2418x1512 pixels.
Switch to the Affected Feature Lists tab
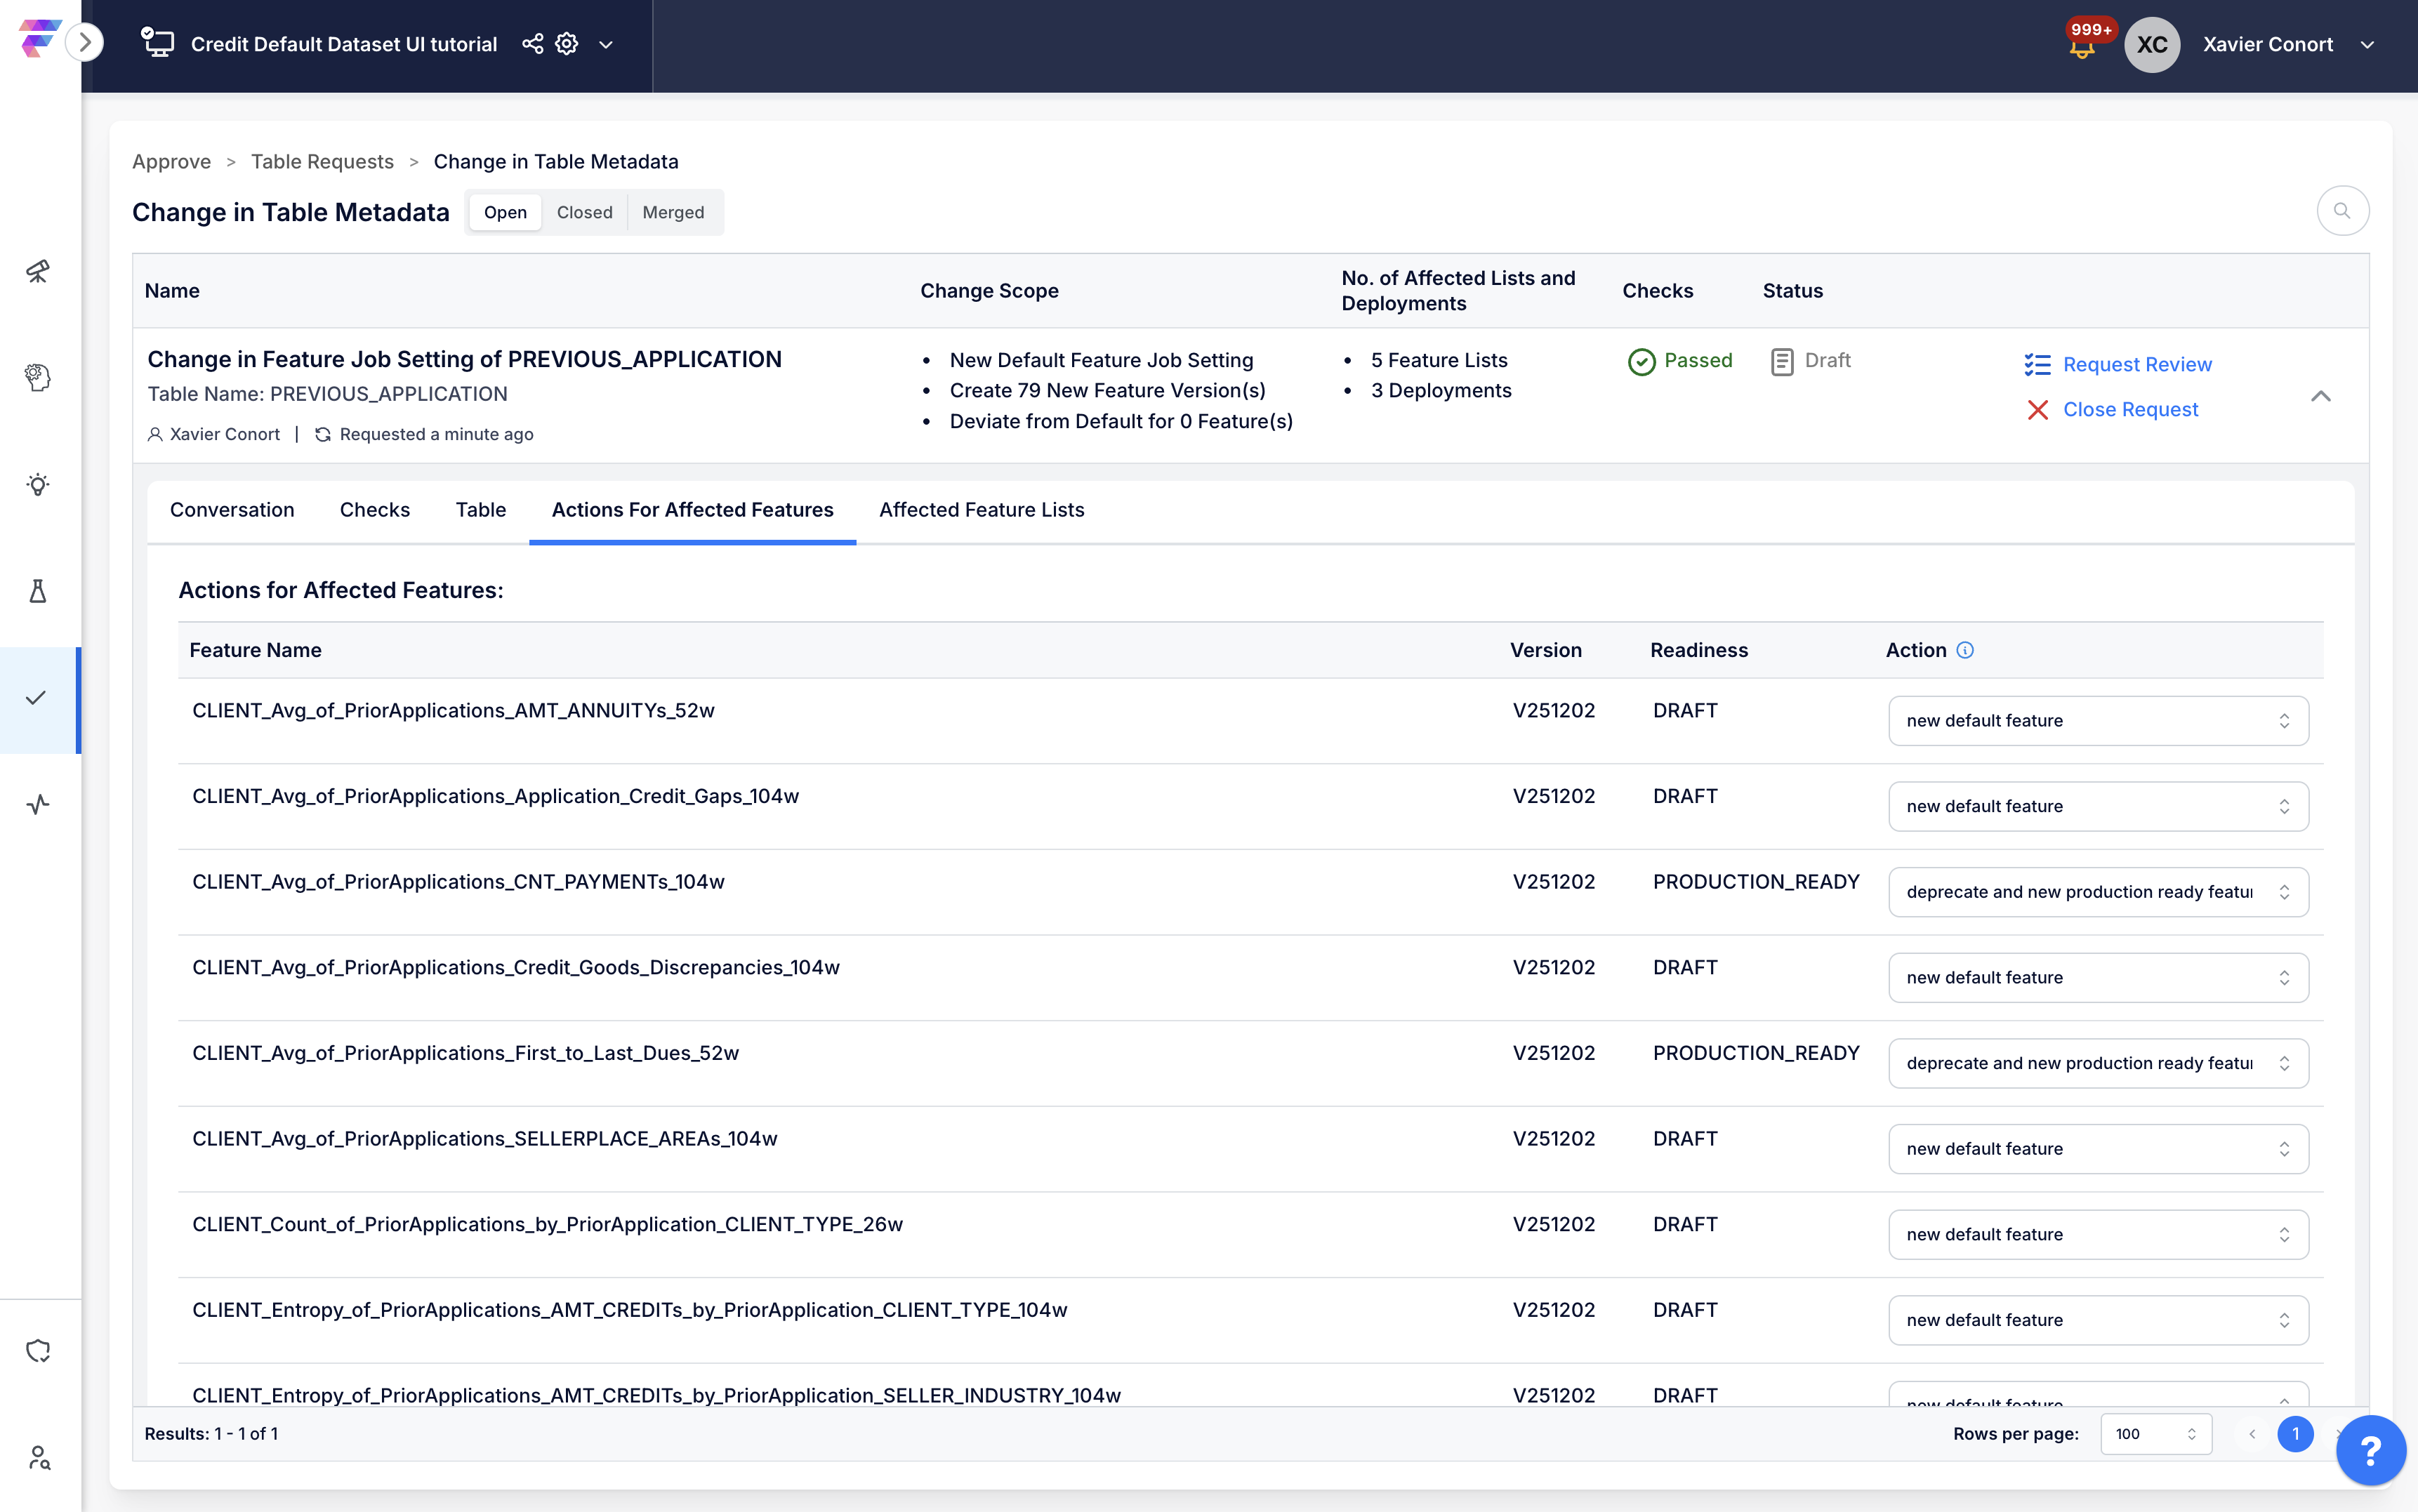[981, 510]
